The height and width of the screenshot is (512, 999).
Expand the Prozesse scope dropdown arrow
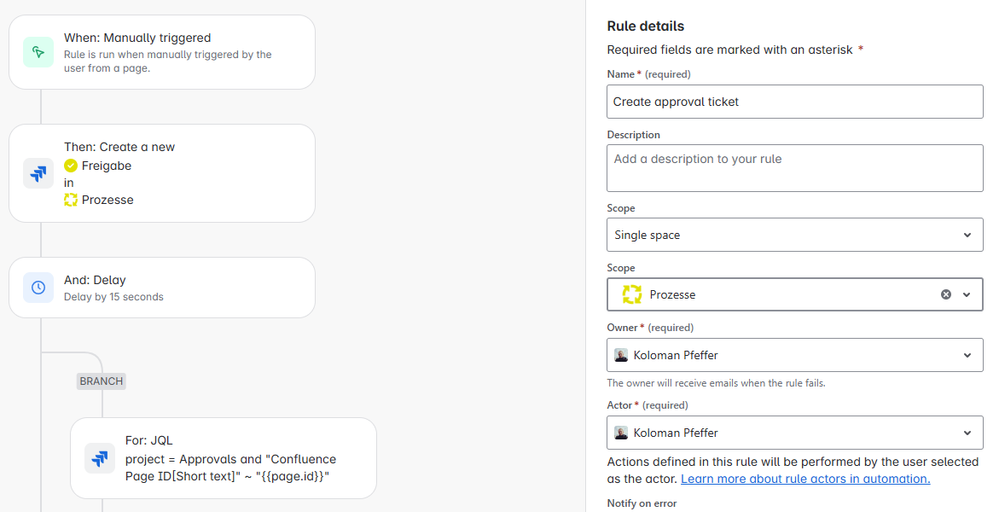coord(967,295)
